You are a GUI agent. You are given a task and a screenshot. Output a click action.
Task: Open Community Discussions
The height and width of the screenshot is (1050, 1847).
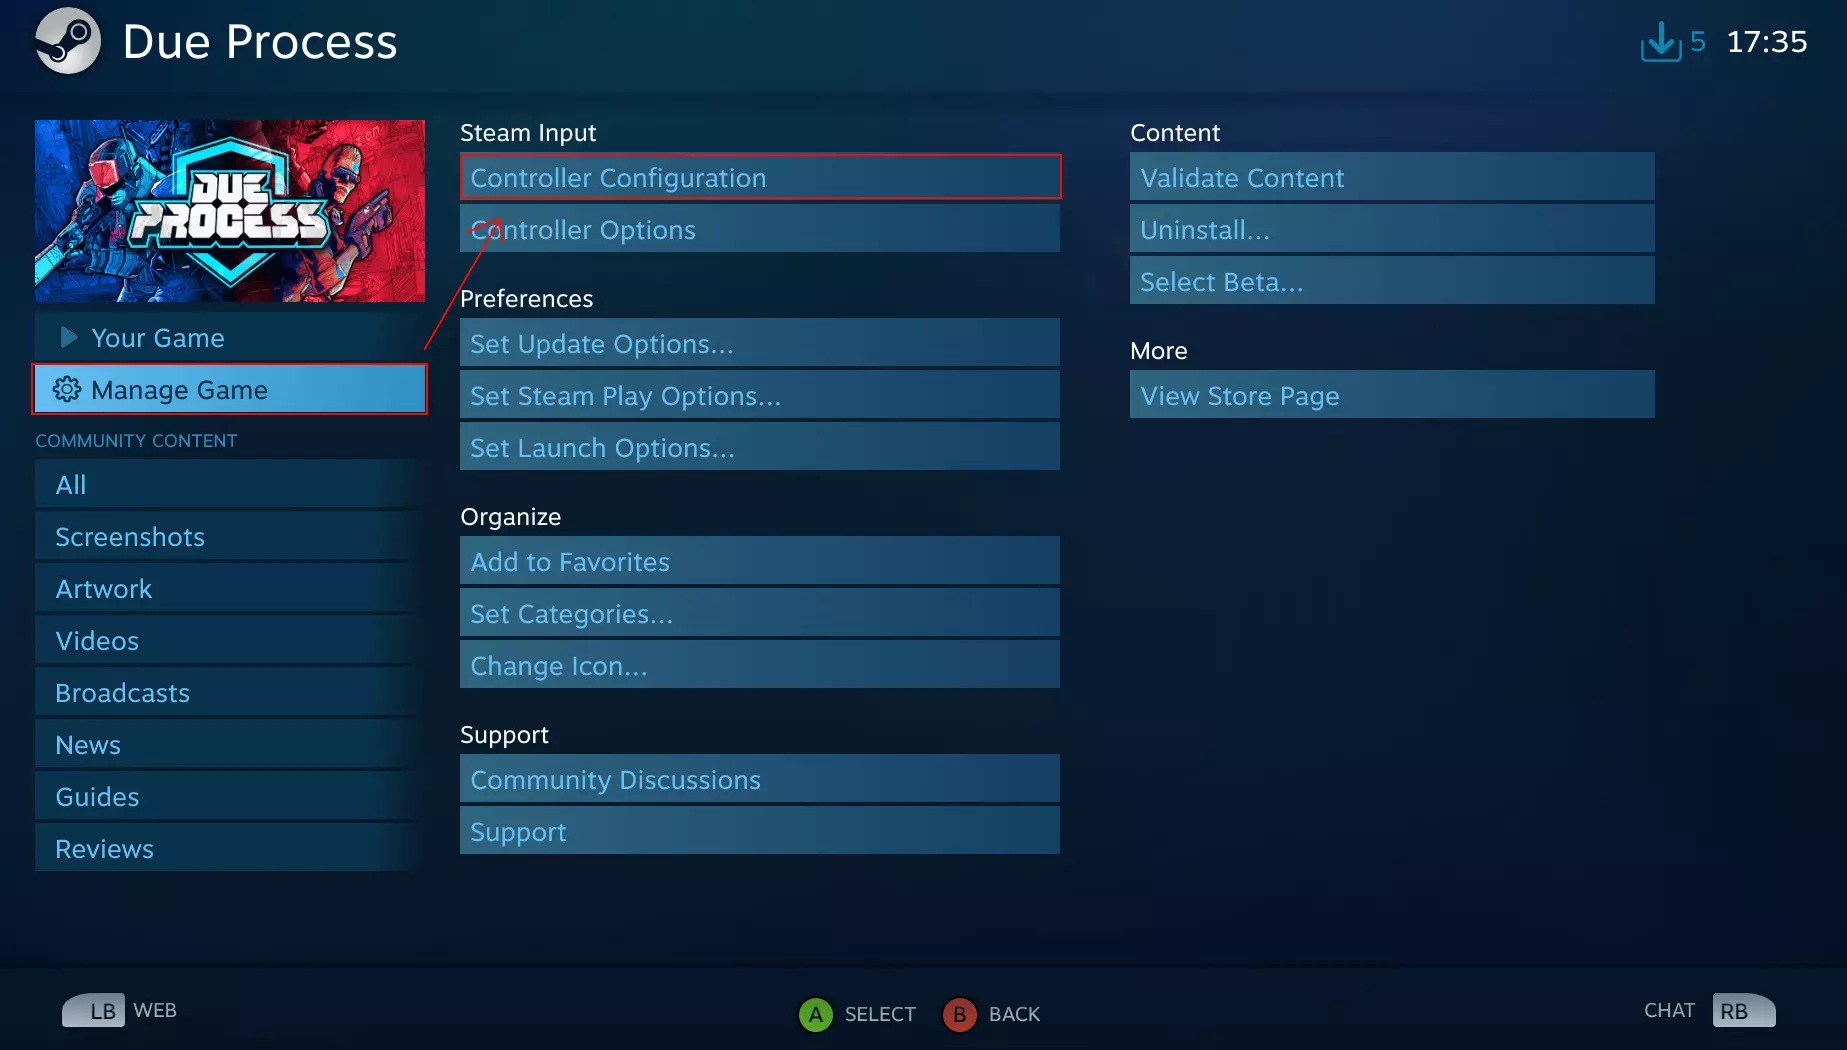point(760,780)
